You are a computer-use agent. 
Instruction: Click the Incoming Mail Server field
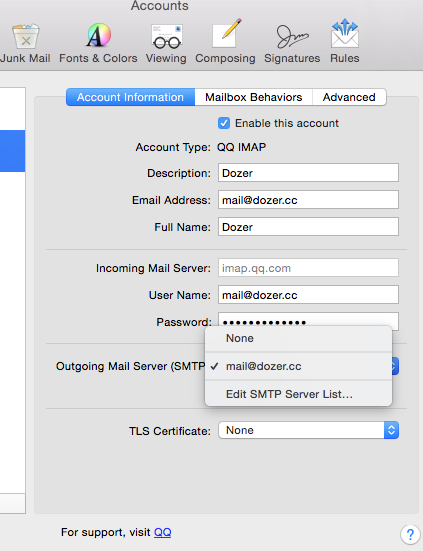(308, 268)
